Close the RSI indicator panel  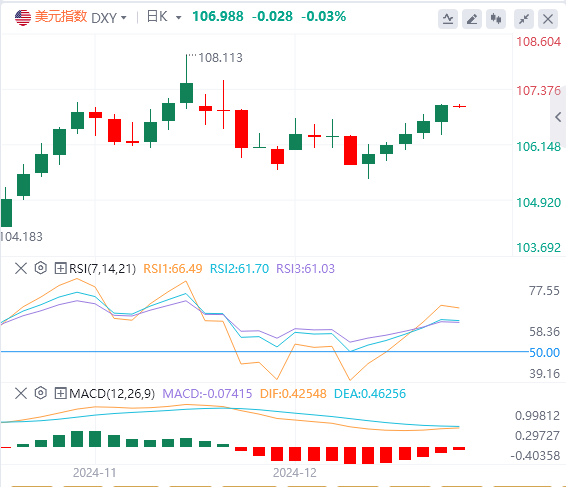[x=21, y=268]
